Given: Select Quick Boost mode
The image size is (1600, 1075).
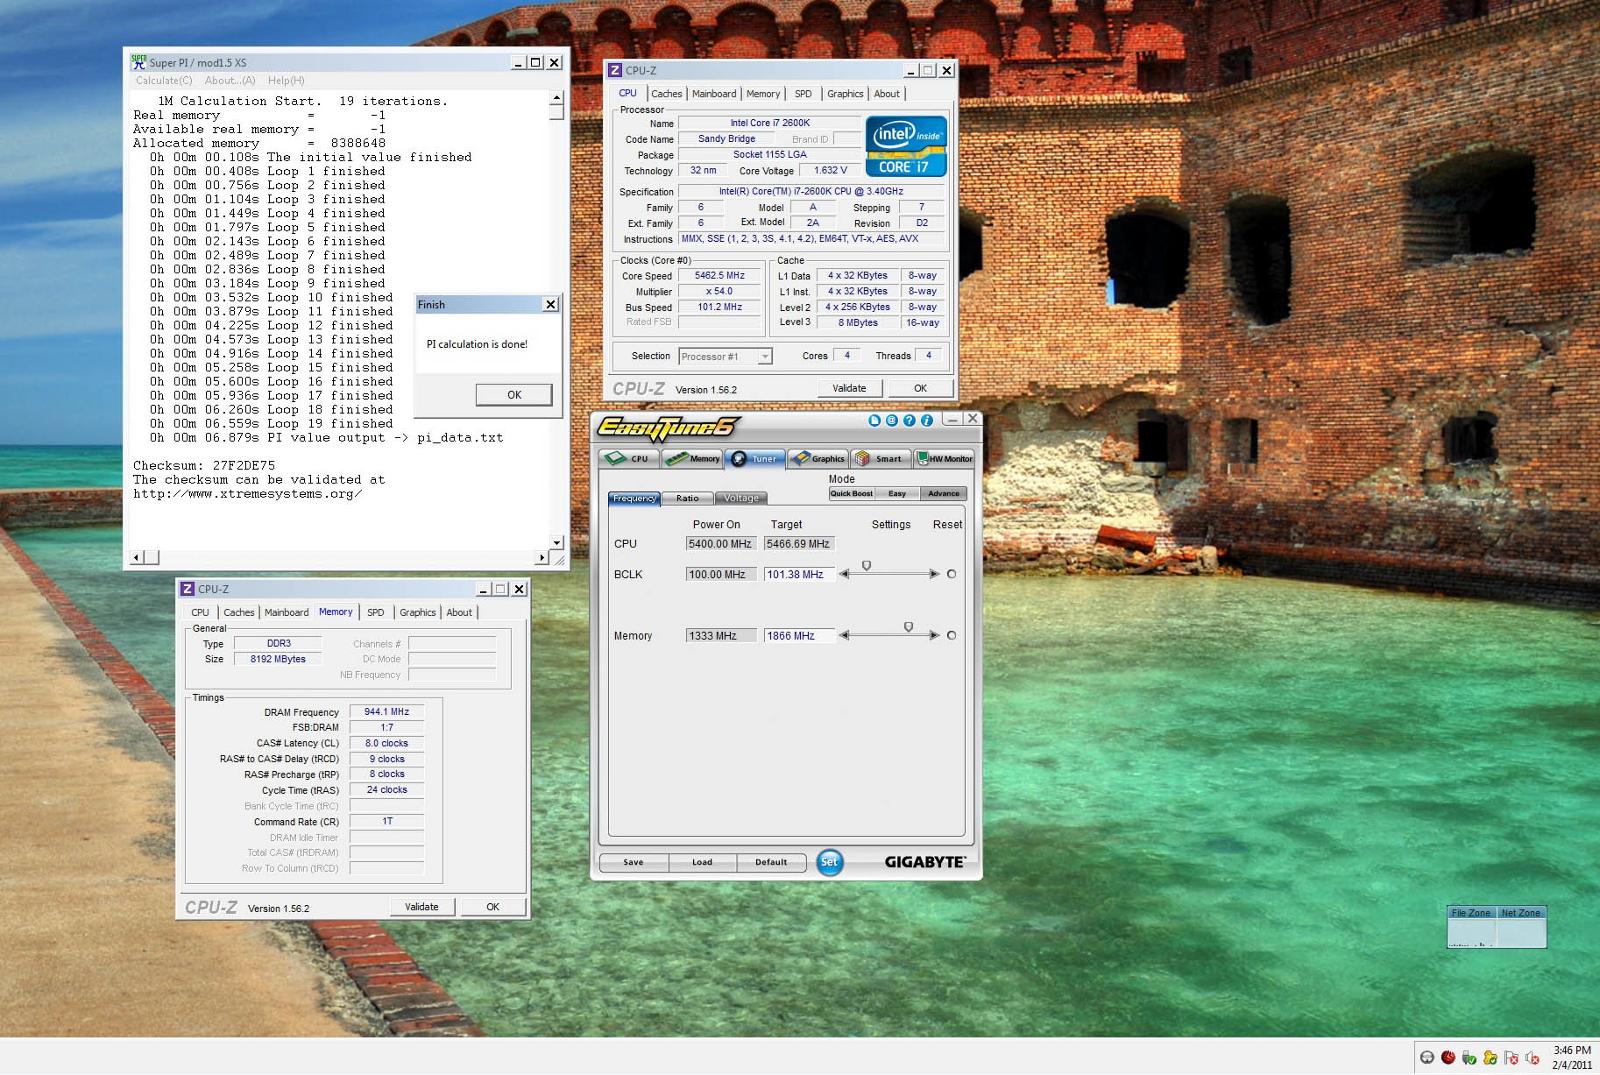Looking at the screenshot, I should click(852, 493).
